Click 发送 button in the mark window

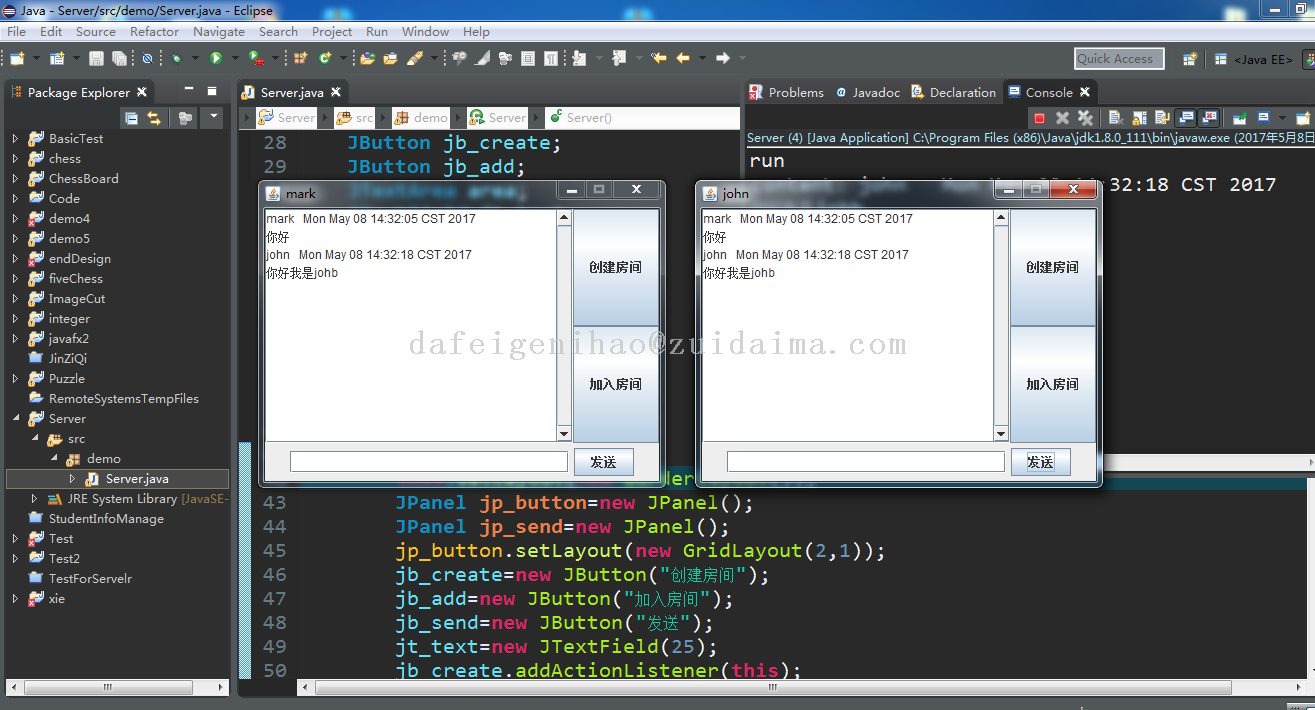[604, 462]
